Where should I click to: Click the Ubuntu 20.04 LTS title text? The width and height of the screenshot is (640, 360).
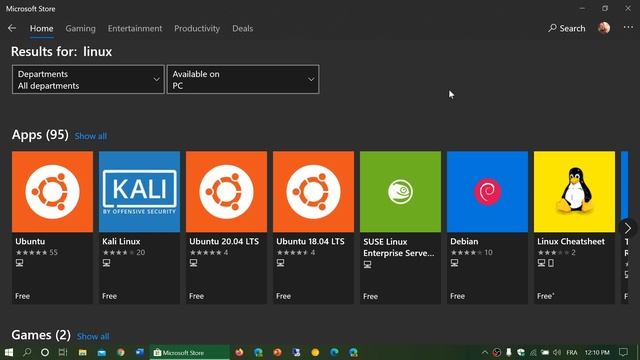224,241
